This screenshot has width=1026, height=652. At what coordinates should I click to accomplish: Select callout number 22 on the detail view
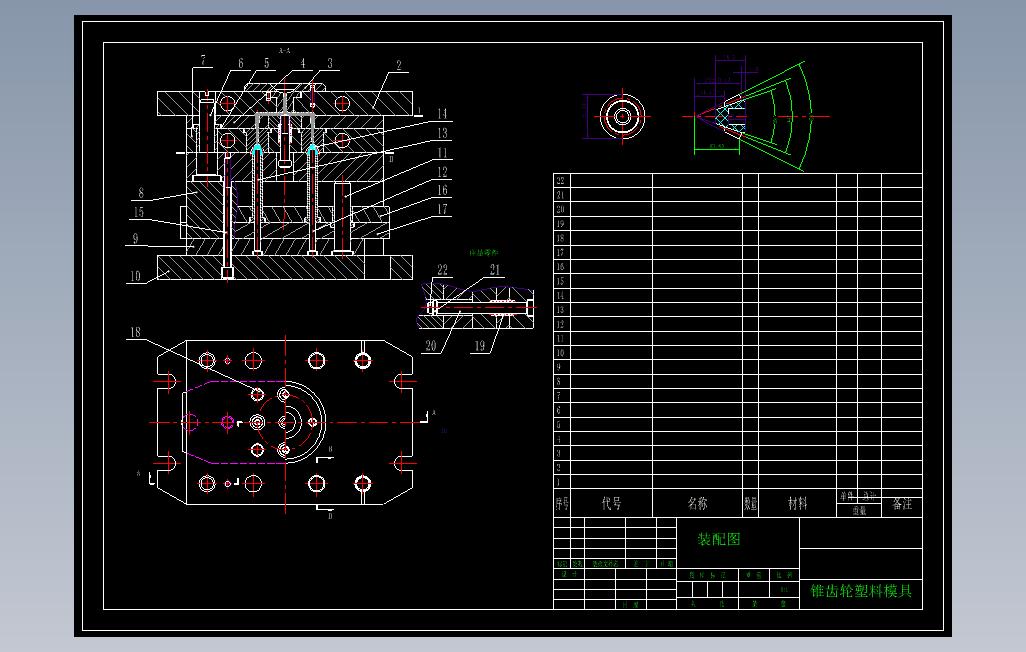(442, 270)
